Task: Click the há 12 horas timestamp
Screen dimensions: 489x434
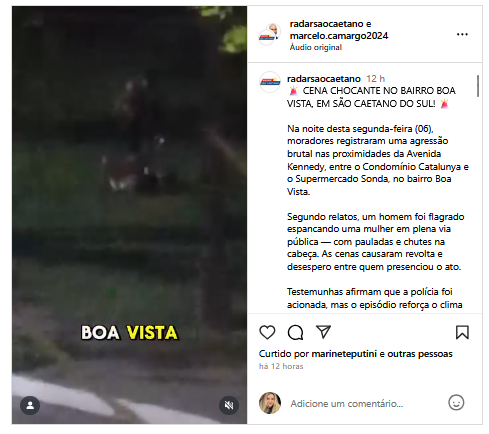Action: 281,366
